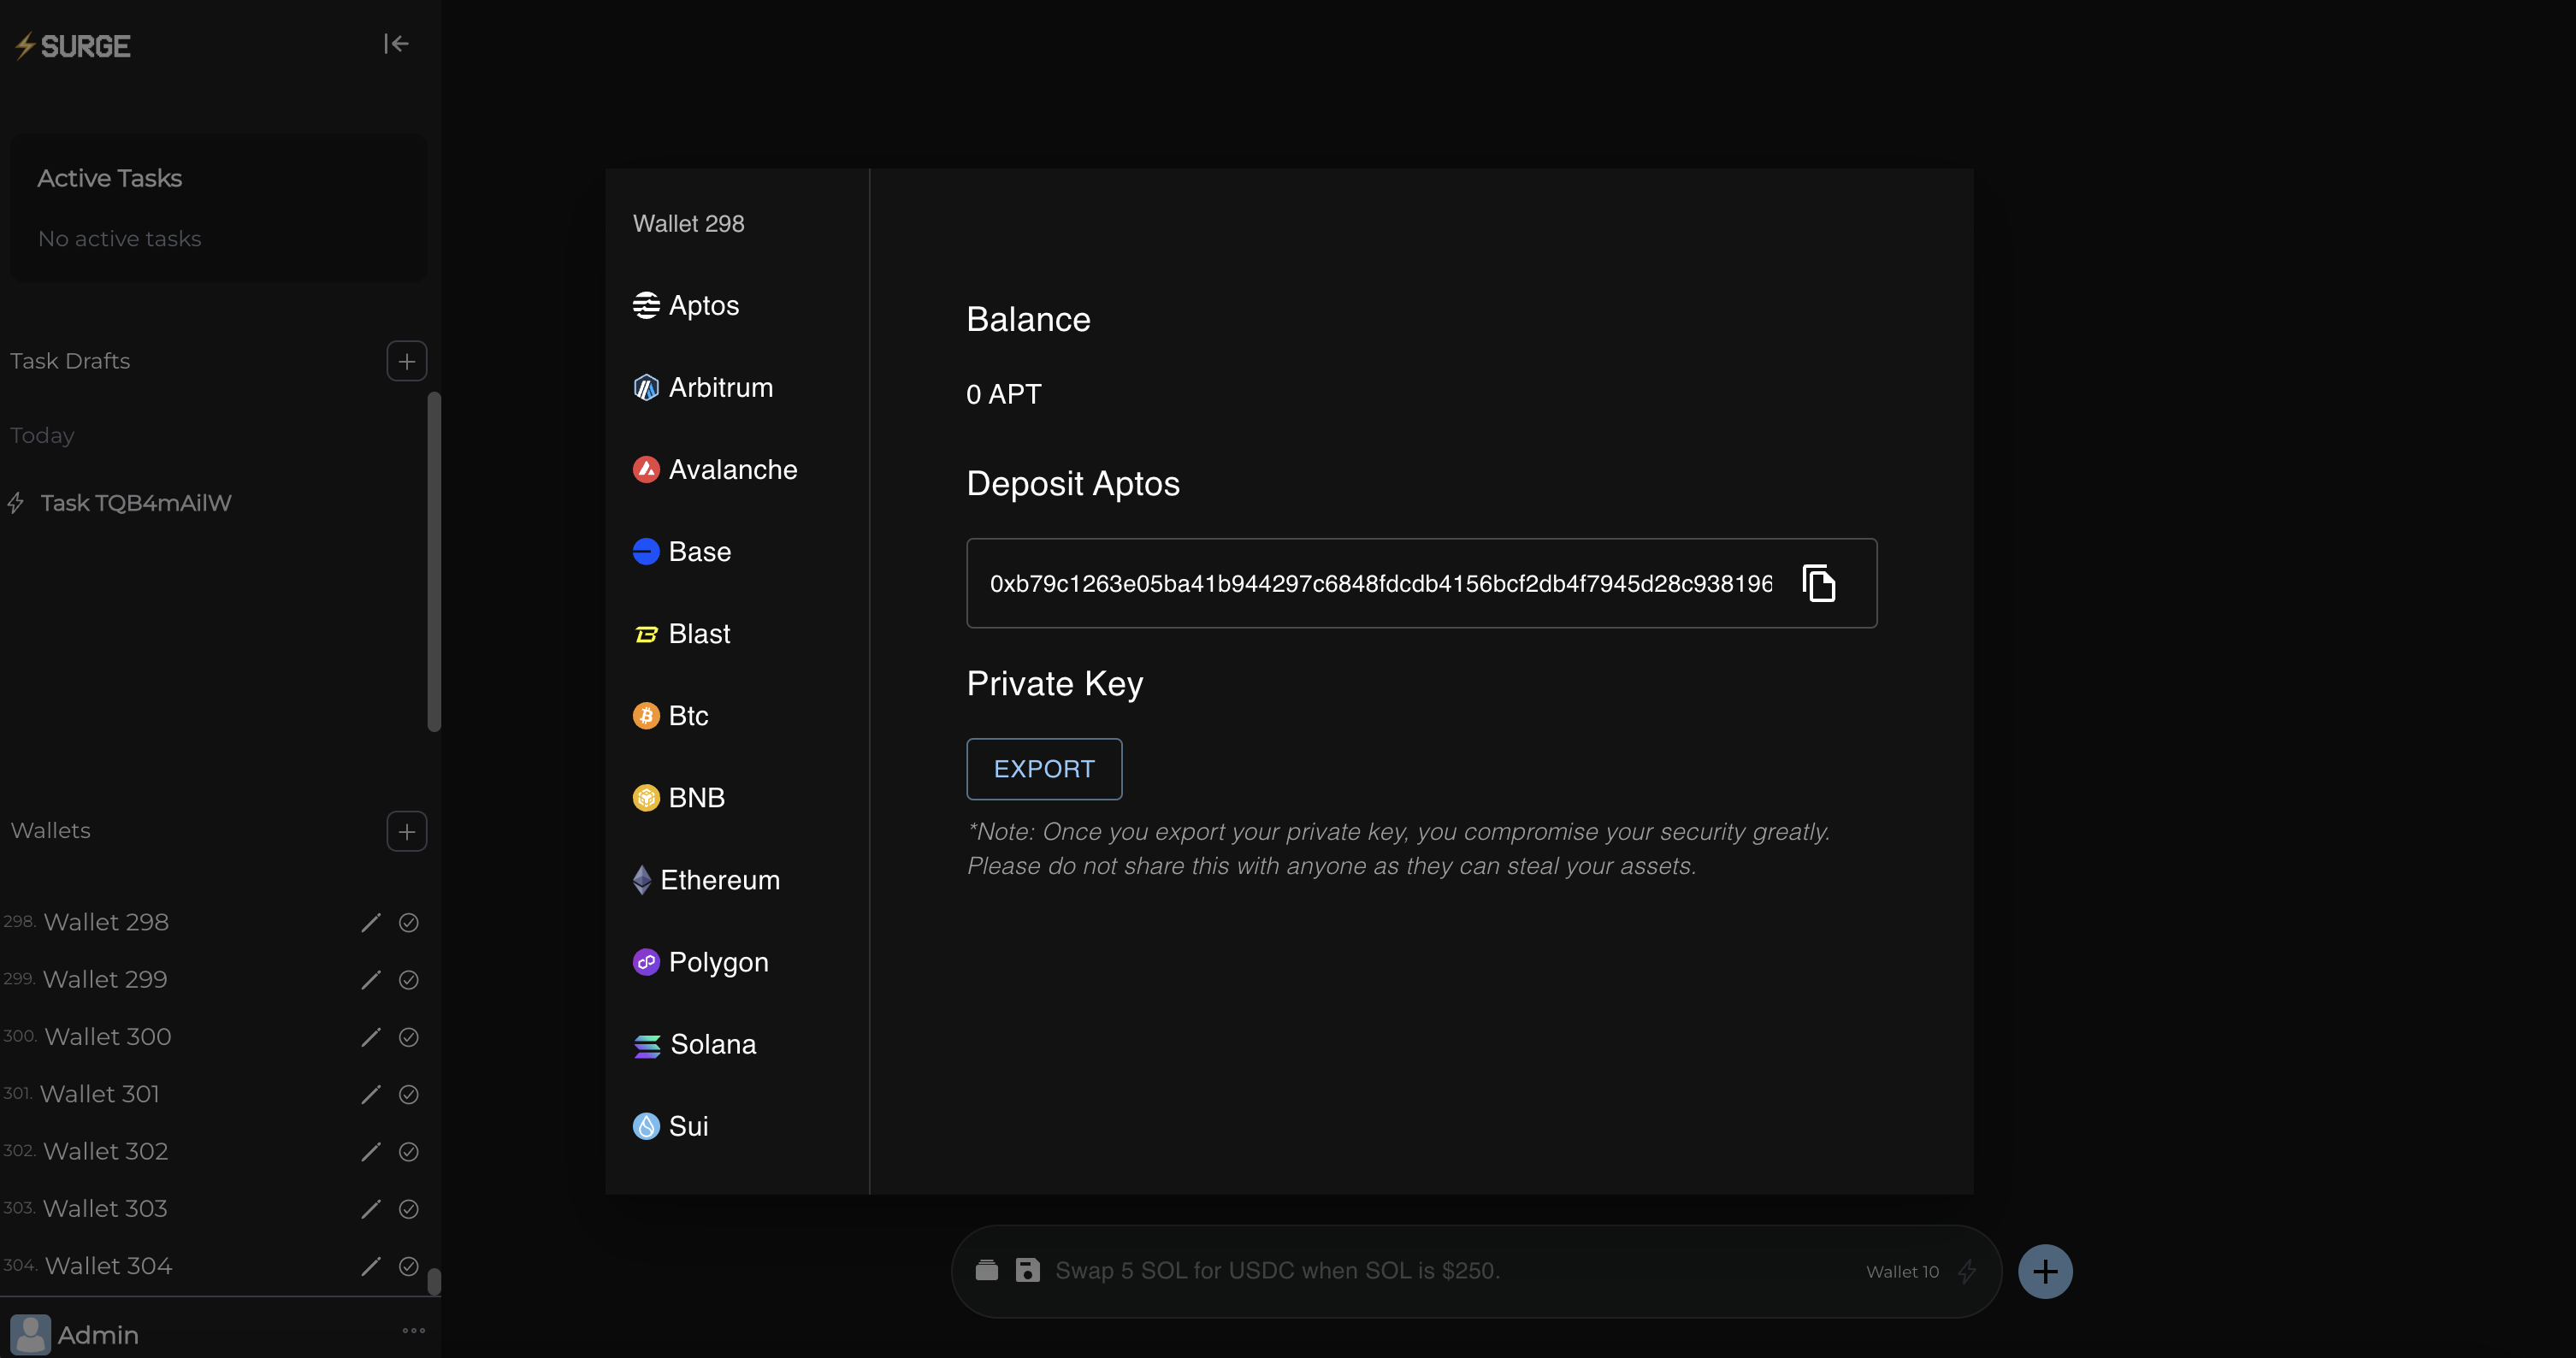Open Task TQB4mAilW draft
2576x1358 pixels.
point(136,503)
